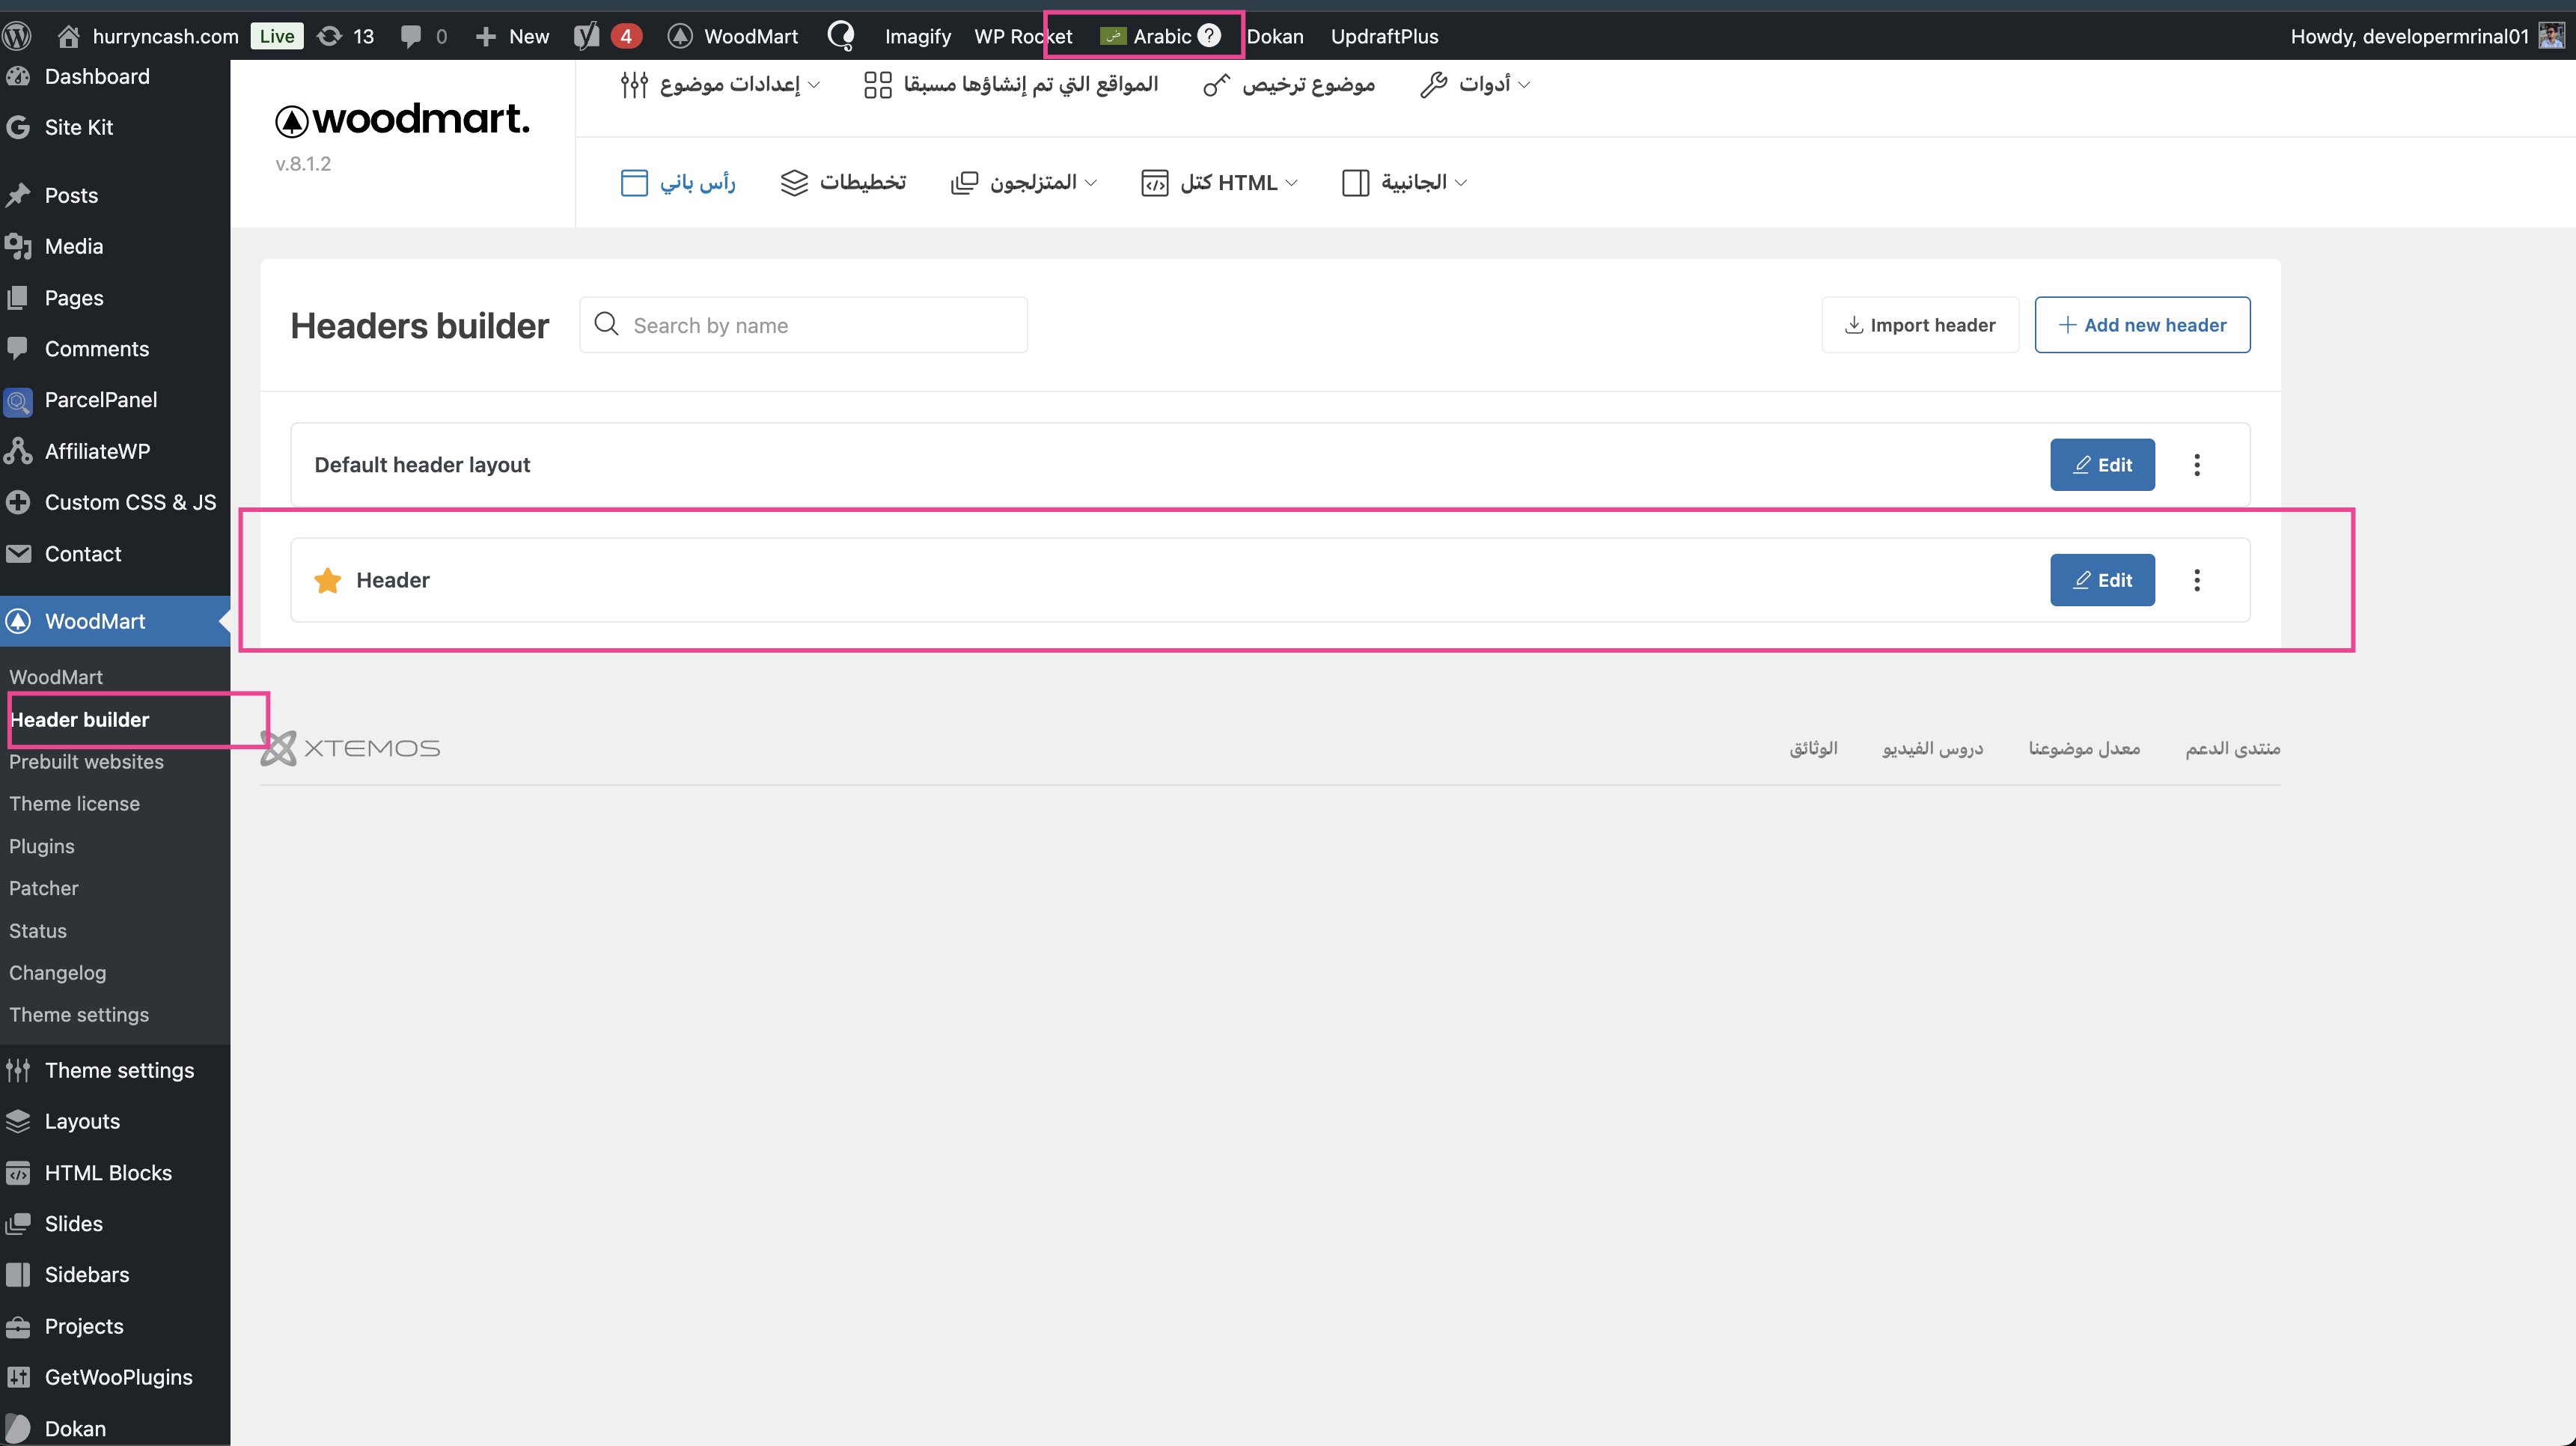The height and width of the screenshot is (1446, 2576).
Task: Open the معدل موضوعنا rate theme link
Action: click(x=2084, y=749)
